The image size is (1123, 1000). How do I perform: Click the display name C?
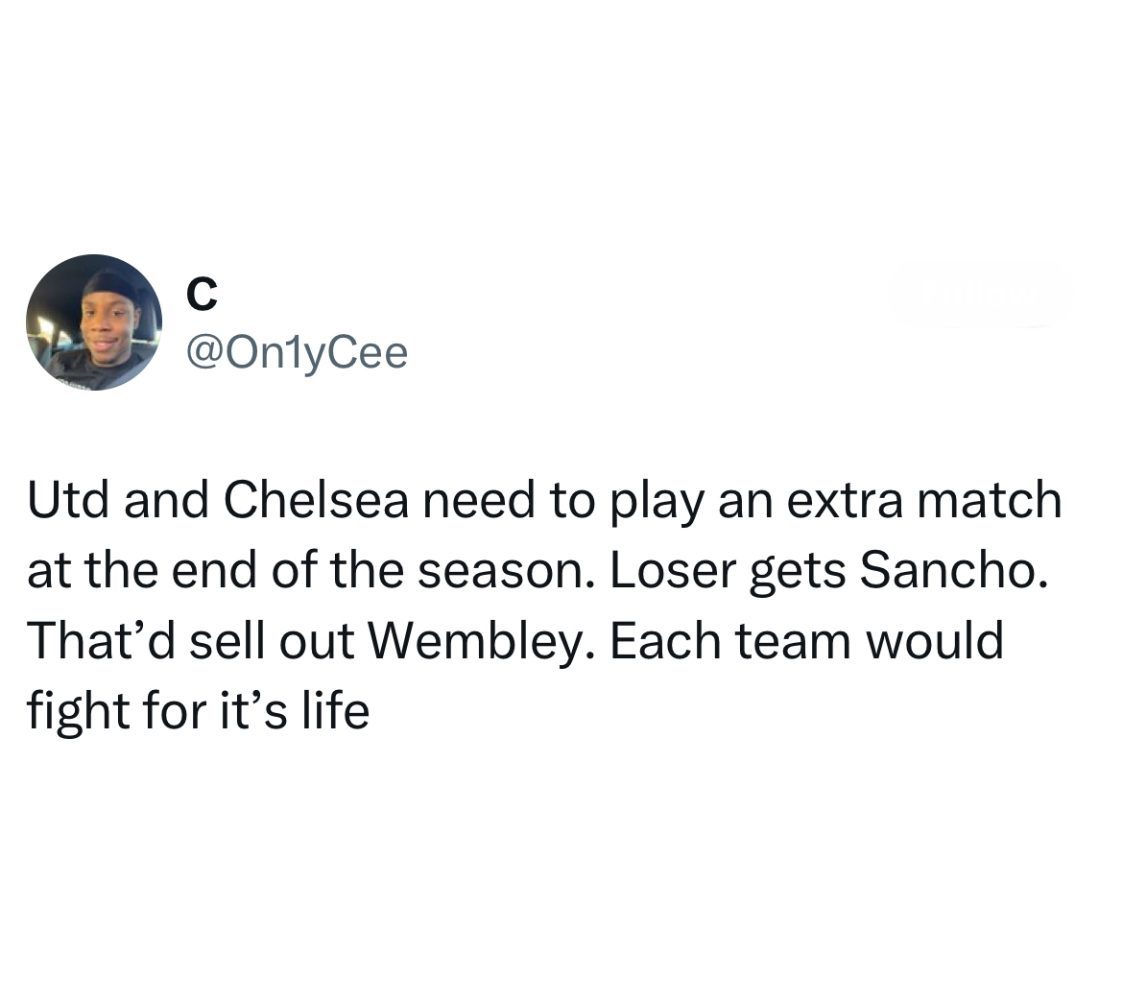pos(201,295)
